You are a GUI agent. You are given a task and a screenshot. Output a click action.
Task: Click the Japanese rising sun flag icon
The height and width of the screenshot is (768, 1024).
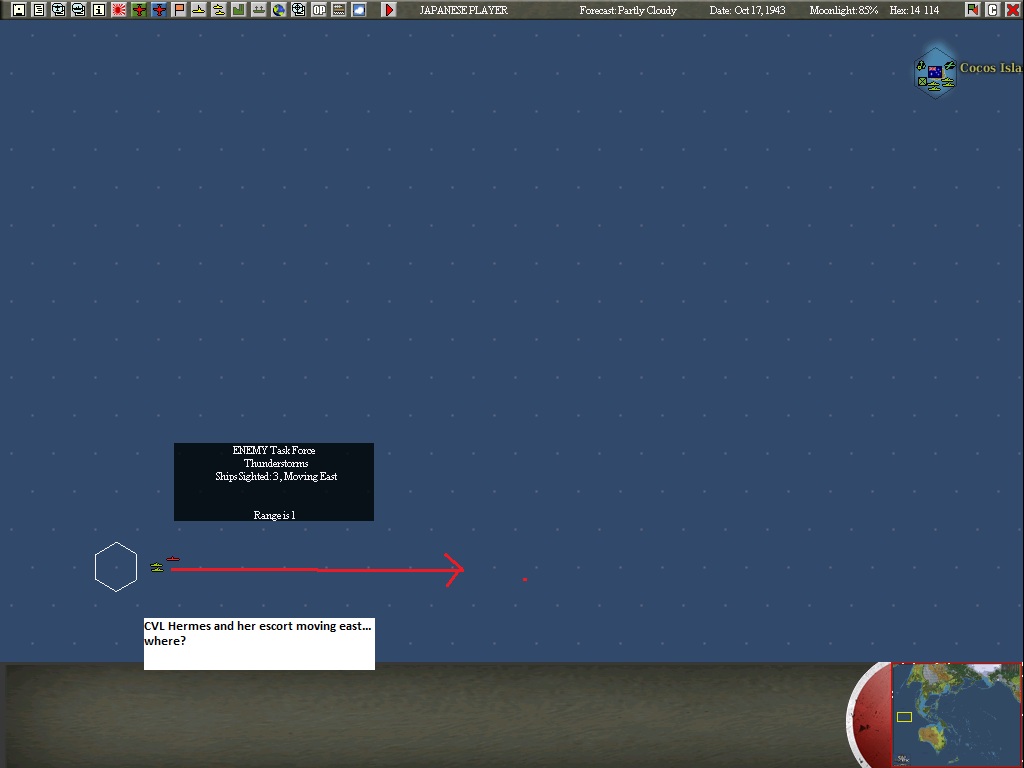tap(119, 10)
